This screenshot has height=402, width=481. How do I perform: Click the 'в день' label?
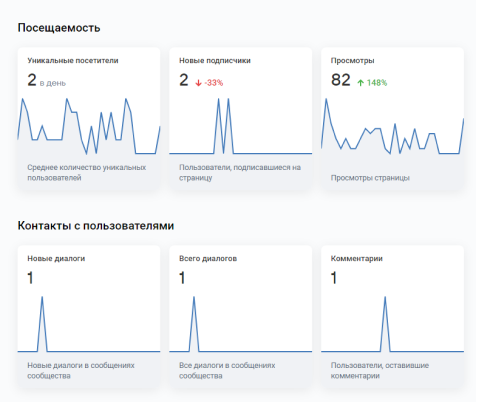(53, 83)
